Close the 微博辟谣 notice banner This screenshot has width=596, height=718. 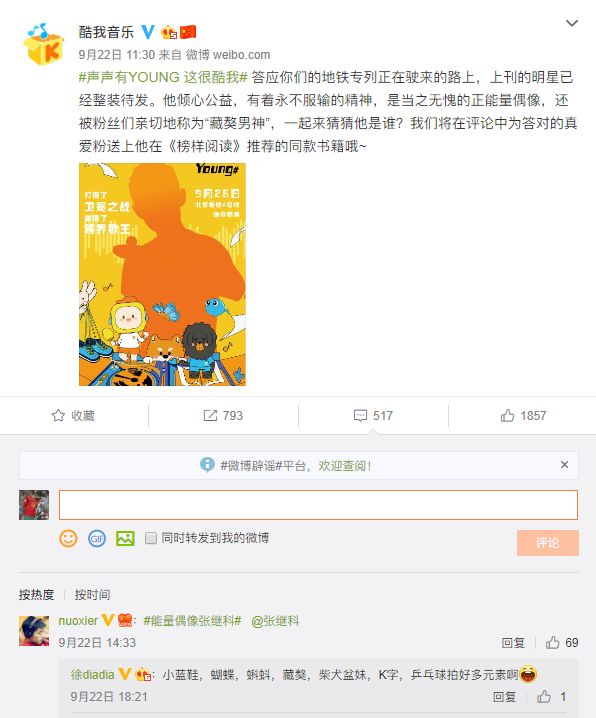pos(564,465)
